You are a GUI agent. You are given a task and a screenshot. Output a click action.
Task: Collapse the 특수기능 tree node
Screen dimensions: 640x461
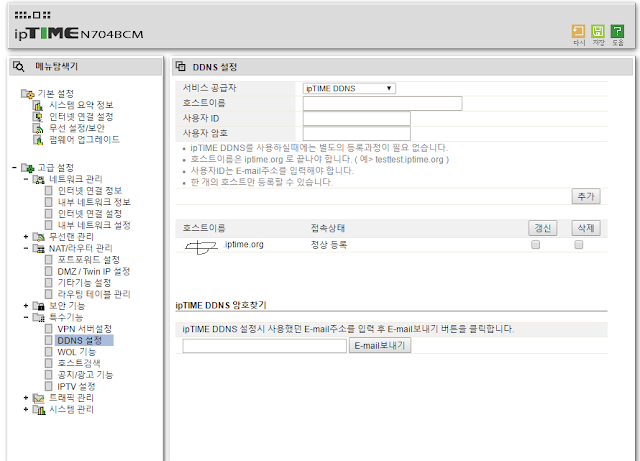(x=26, y=317)
